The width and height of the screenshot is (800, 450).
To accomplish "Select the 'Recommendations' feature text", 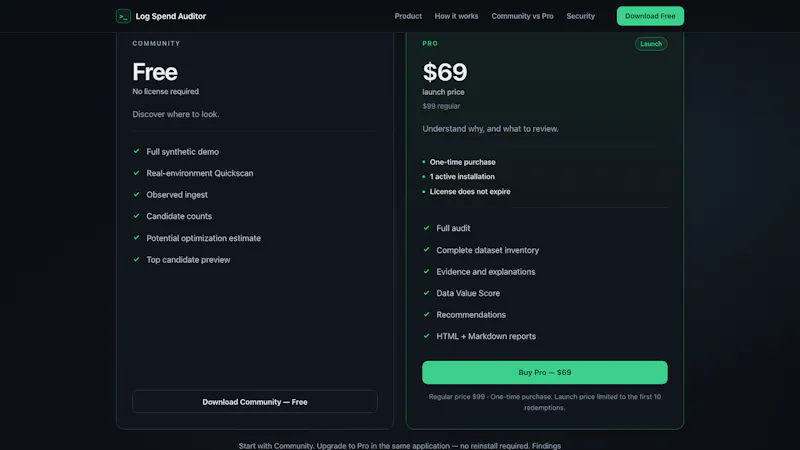I will pyautogui.click(x=471, y=315).
